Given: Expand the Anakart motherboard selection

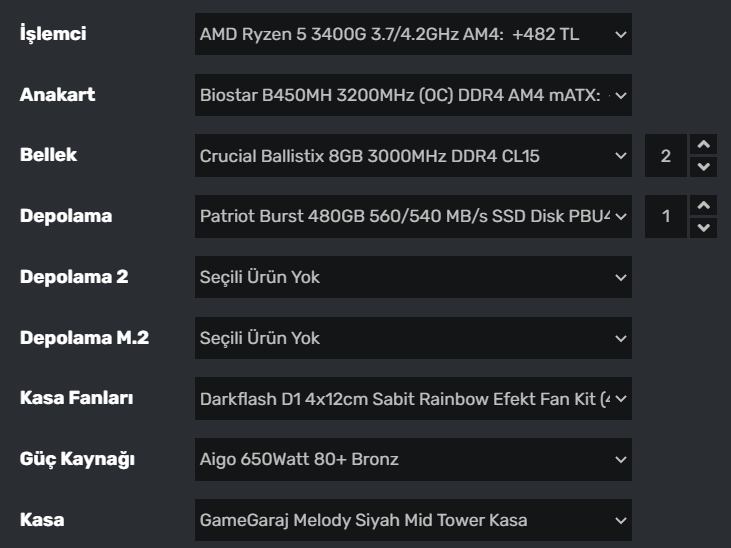Looking at the screenshot, I should [412, 96].
